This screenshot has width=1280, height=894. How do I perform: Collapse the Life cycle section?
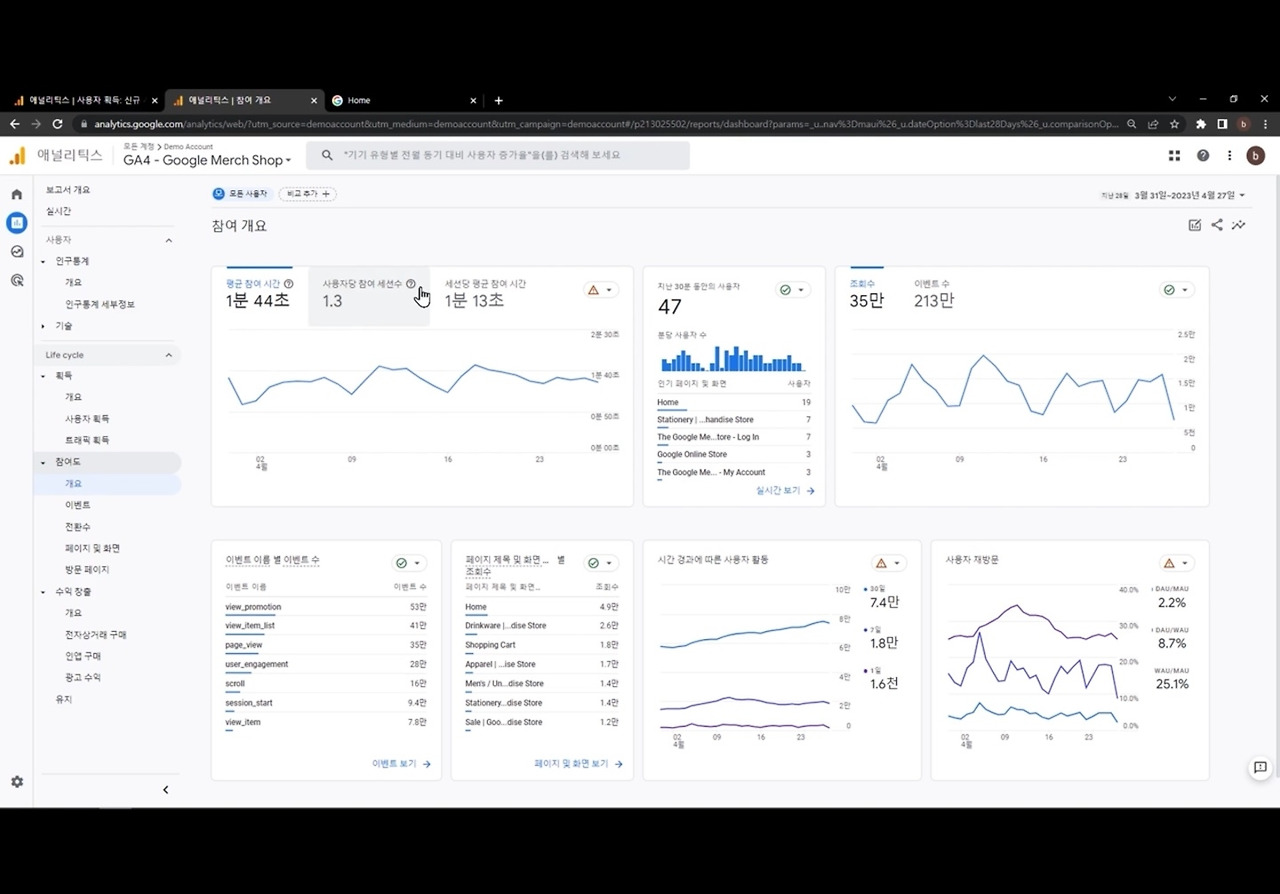tap(168, 355)
